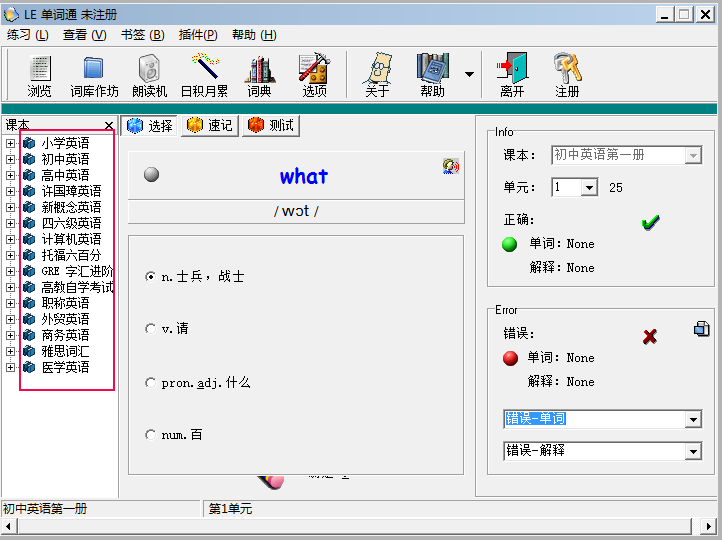The height and width of the screenshot is (540, 722).
Task: Expand the 托福六百分 tree node
Action: 10,255
